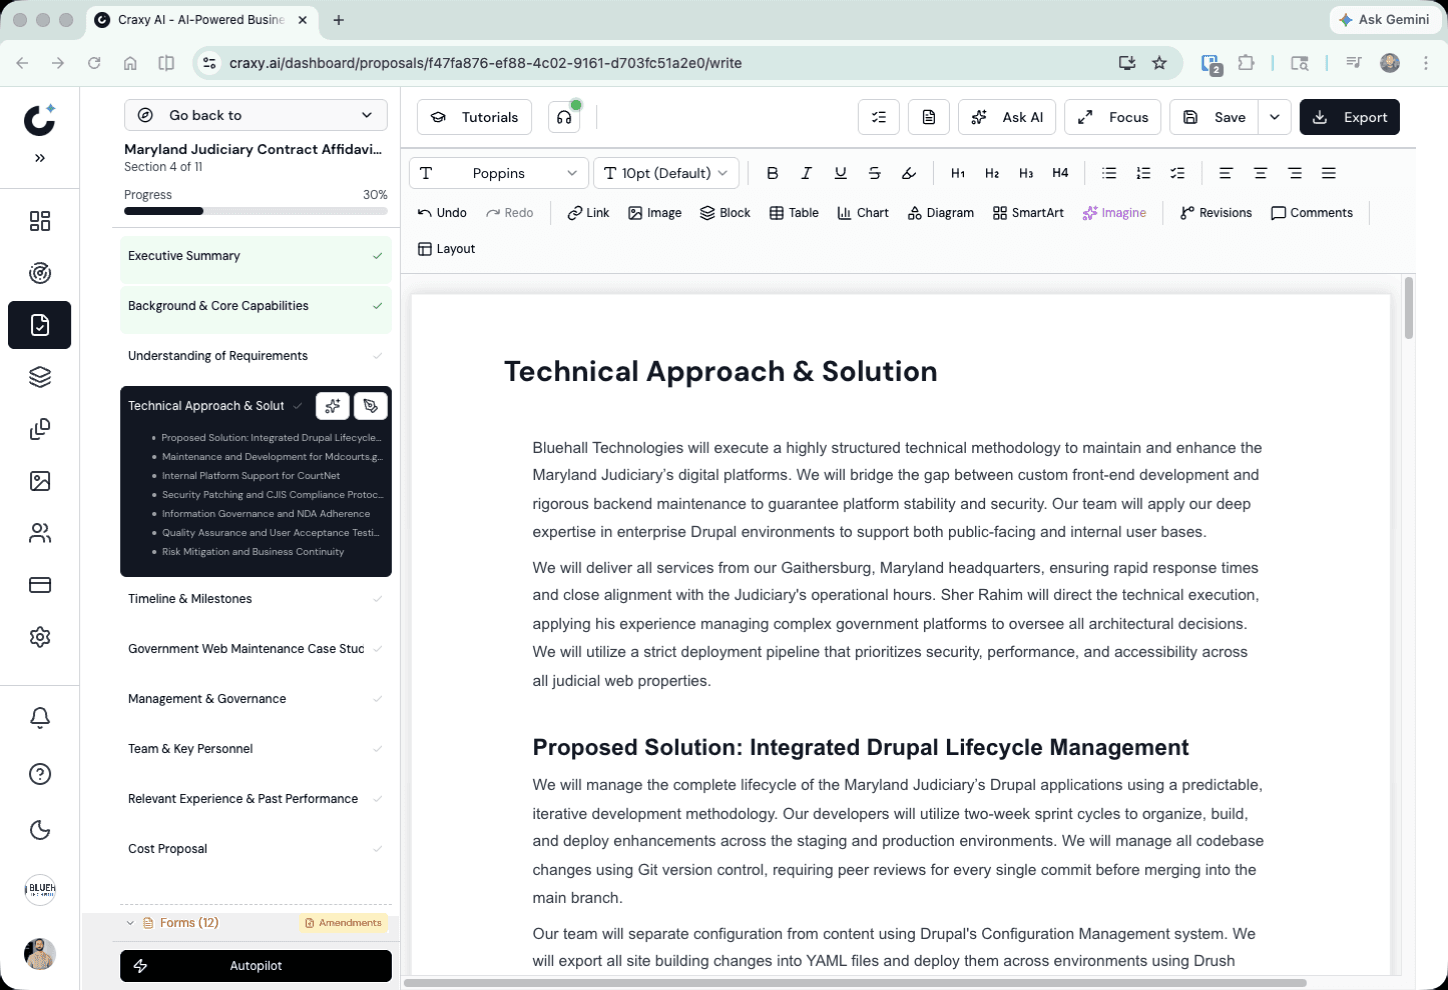The height and width of the screenshot is (990, 1448).
Task: Launch Autopilot
Action: tap(256, 966)
